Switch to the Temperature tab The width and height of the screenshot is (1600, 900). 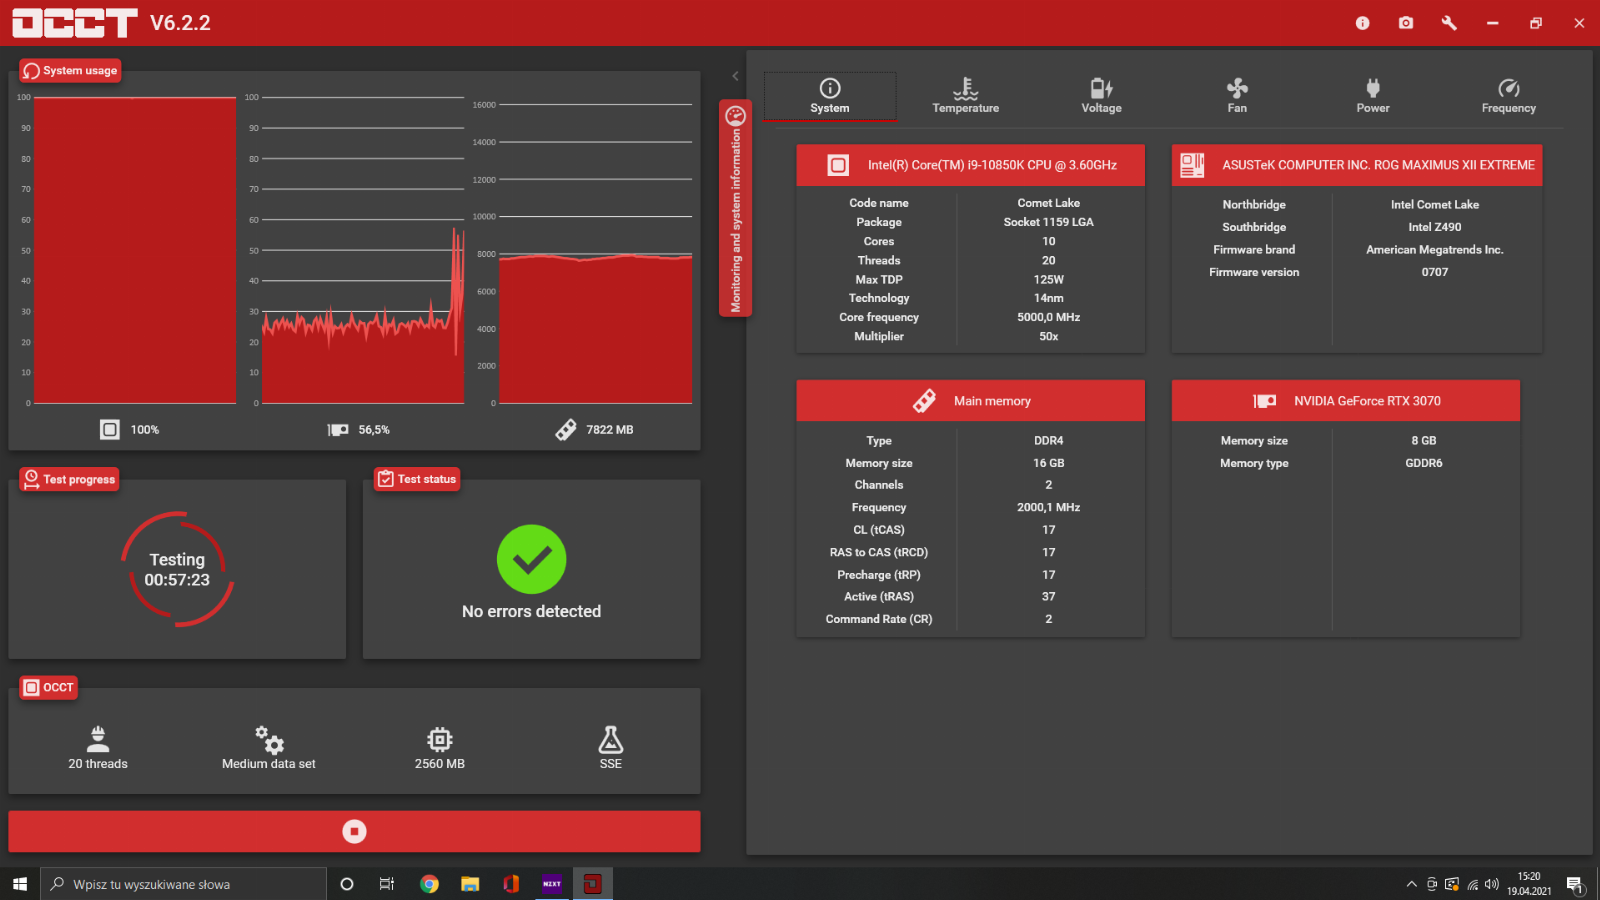[x=966, y=96]
